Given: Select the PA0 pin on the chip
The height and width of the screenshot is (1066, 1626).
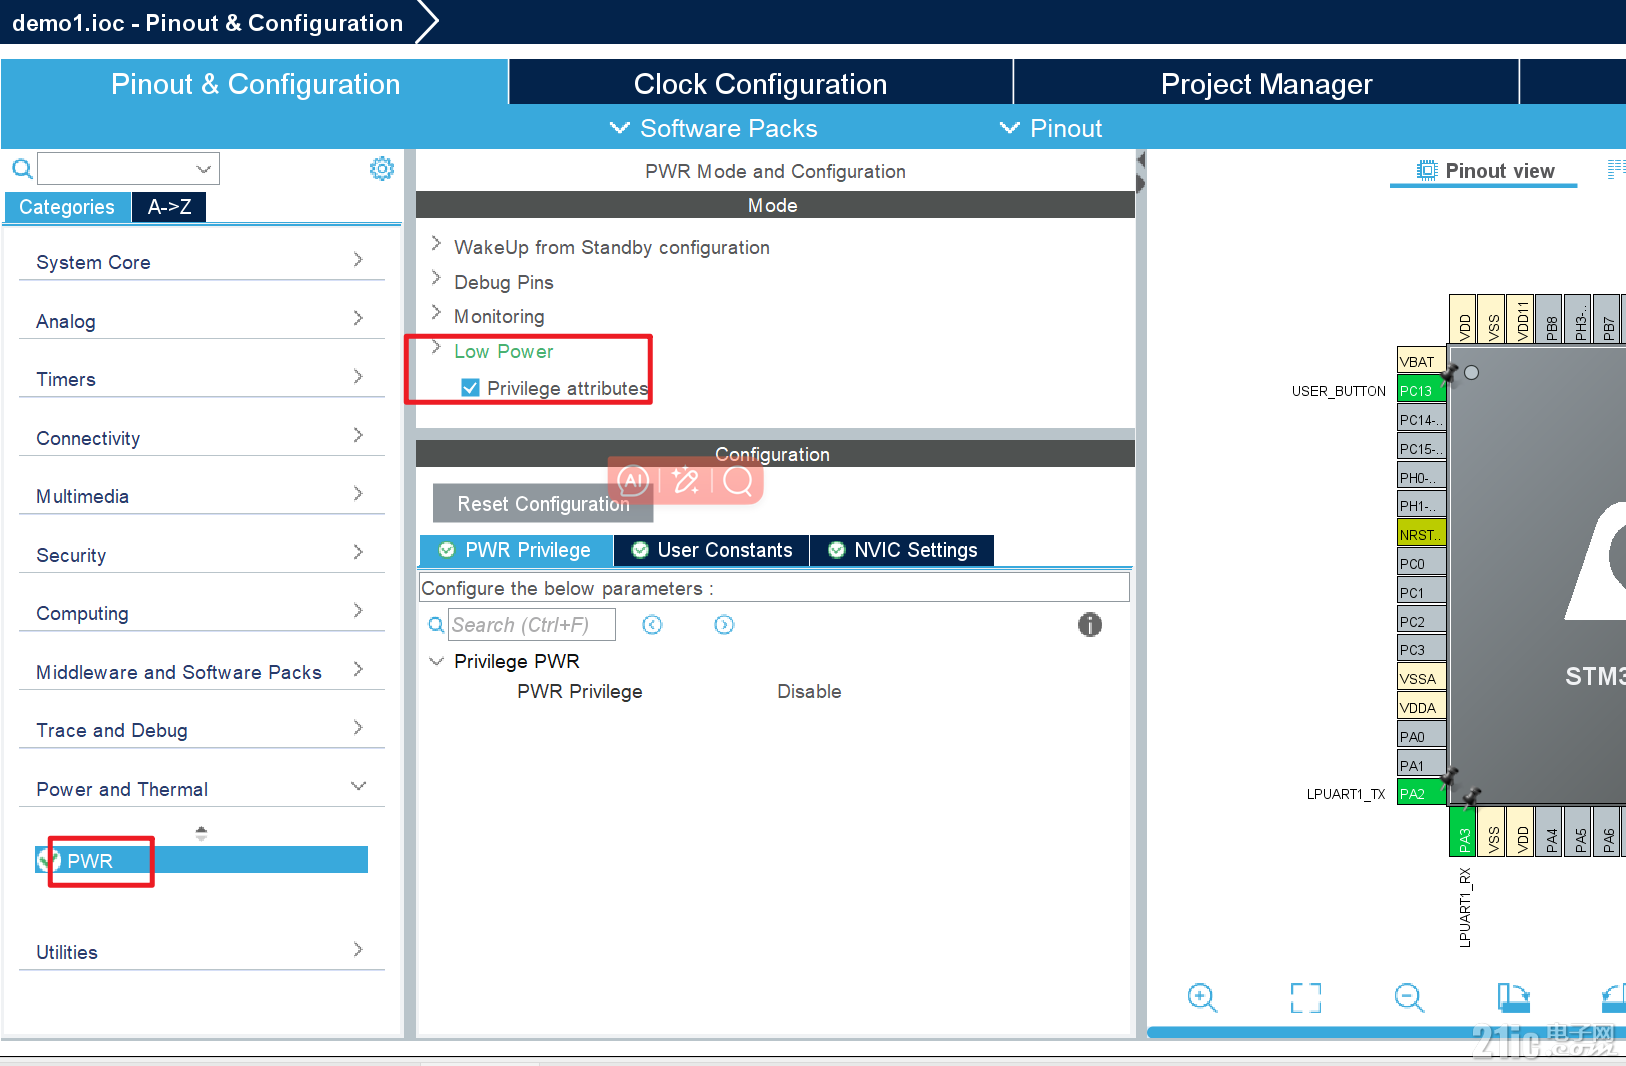Looking at the screenshot, I should 1421,736.
